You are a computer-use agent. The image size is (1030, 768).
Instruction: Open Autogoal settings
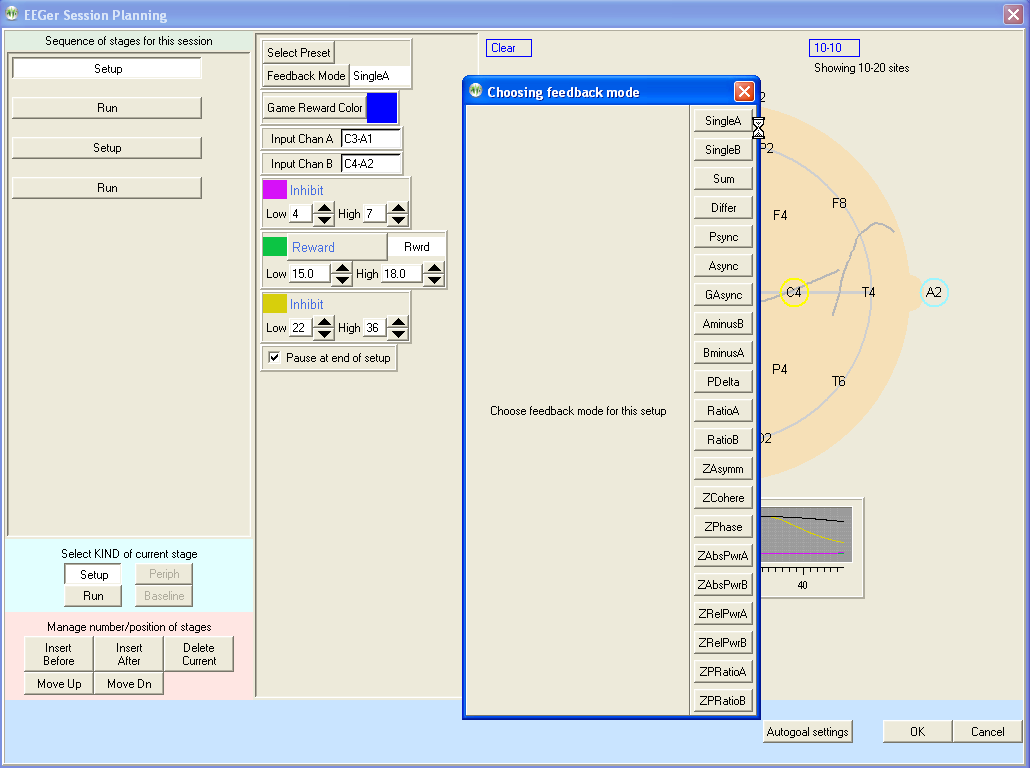click(807, 732)
